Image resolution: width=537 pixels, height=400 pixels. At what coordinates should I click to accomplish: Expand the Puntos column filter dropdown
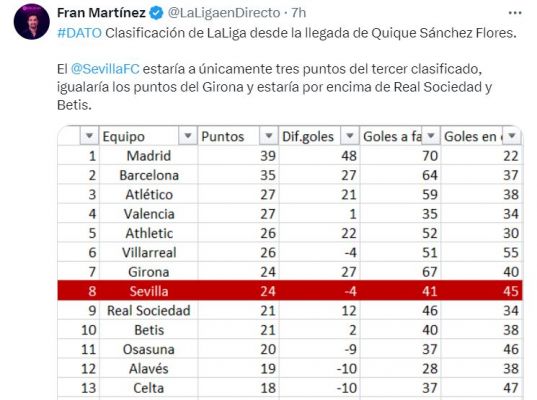[268, 136]
